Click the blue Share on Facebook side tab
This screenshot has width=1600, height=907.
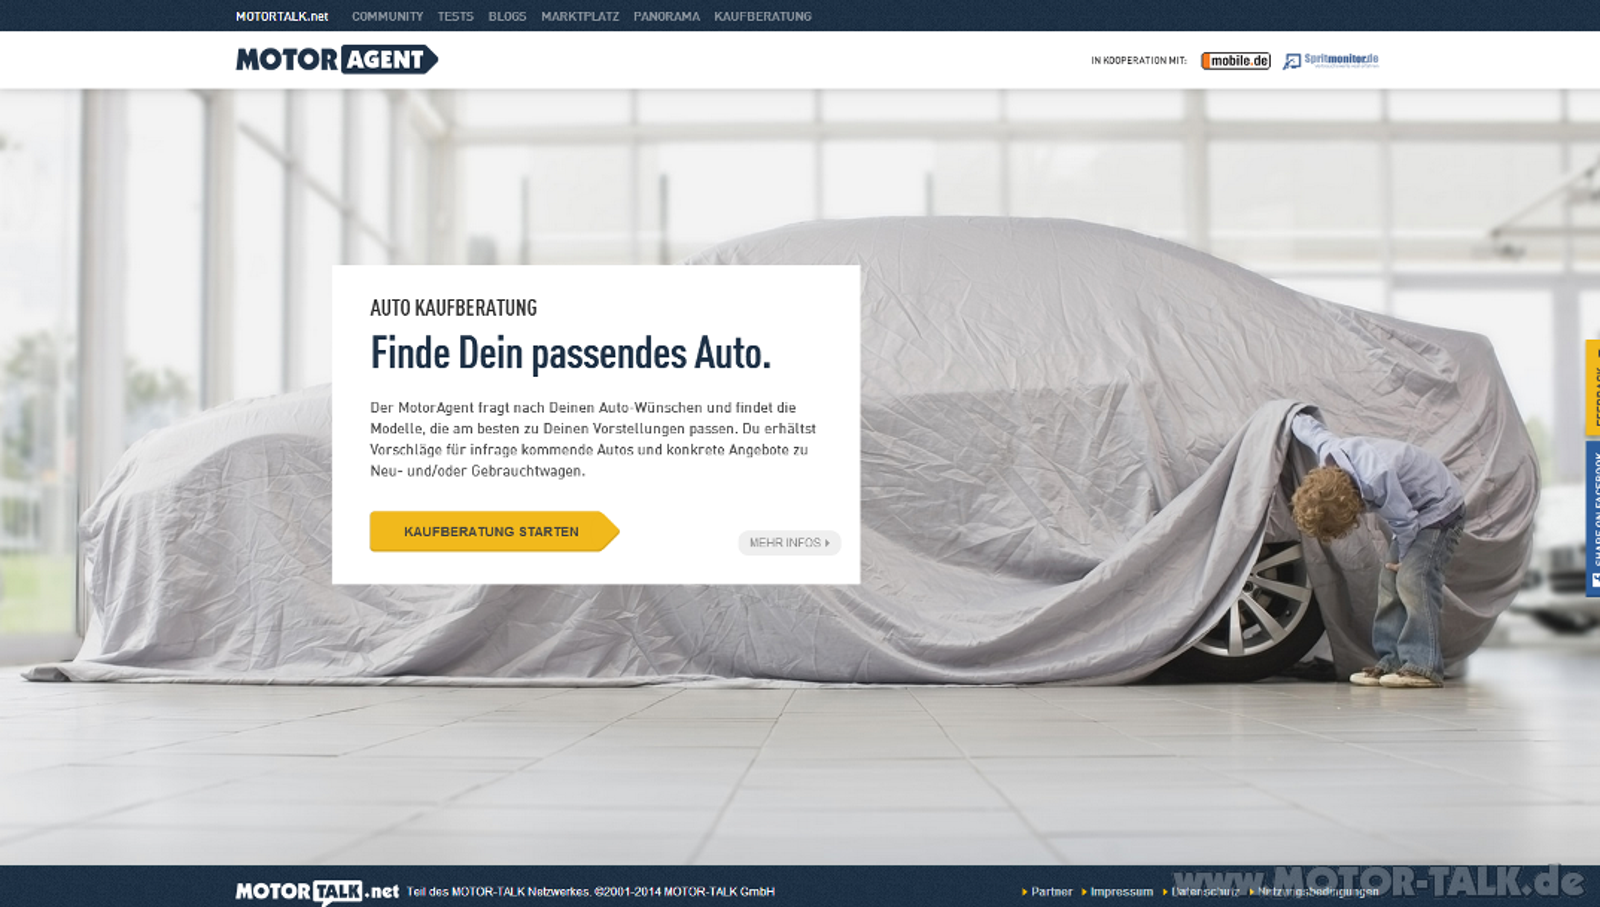[x=1592, y=519]
